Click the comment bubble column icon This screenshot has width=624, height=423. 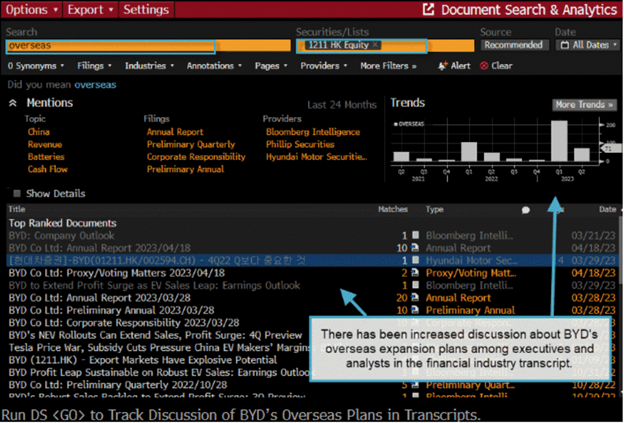tap(526, 210)
